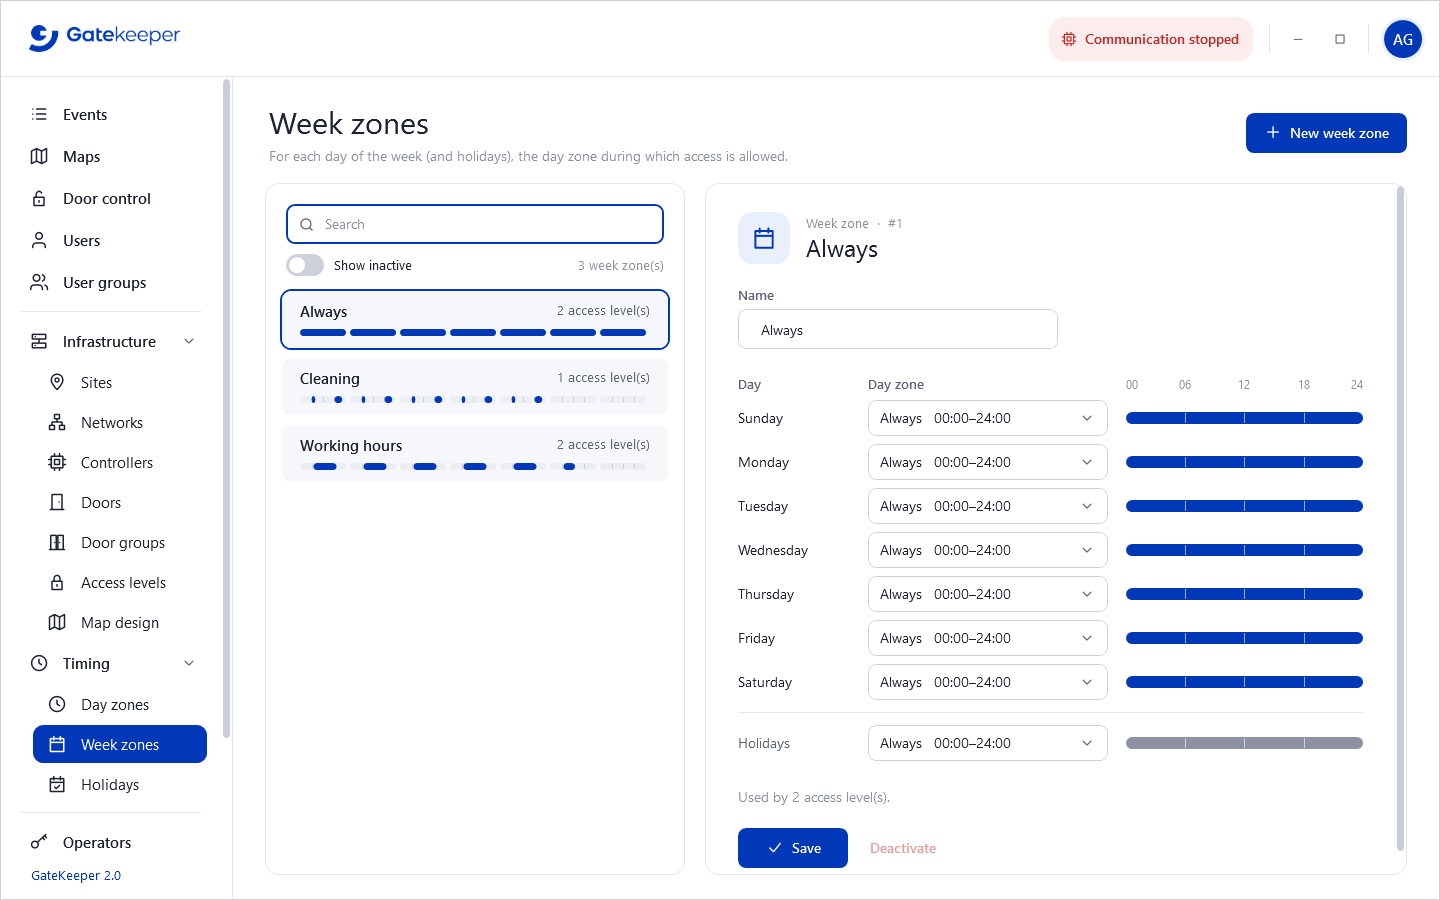Click the GateKeeper 2.0 version link
Image resolution: width=1440 pixels, height=900 pixels.
point(76,875)
